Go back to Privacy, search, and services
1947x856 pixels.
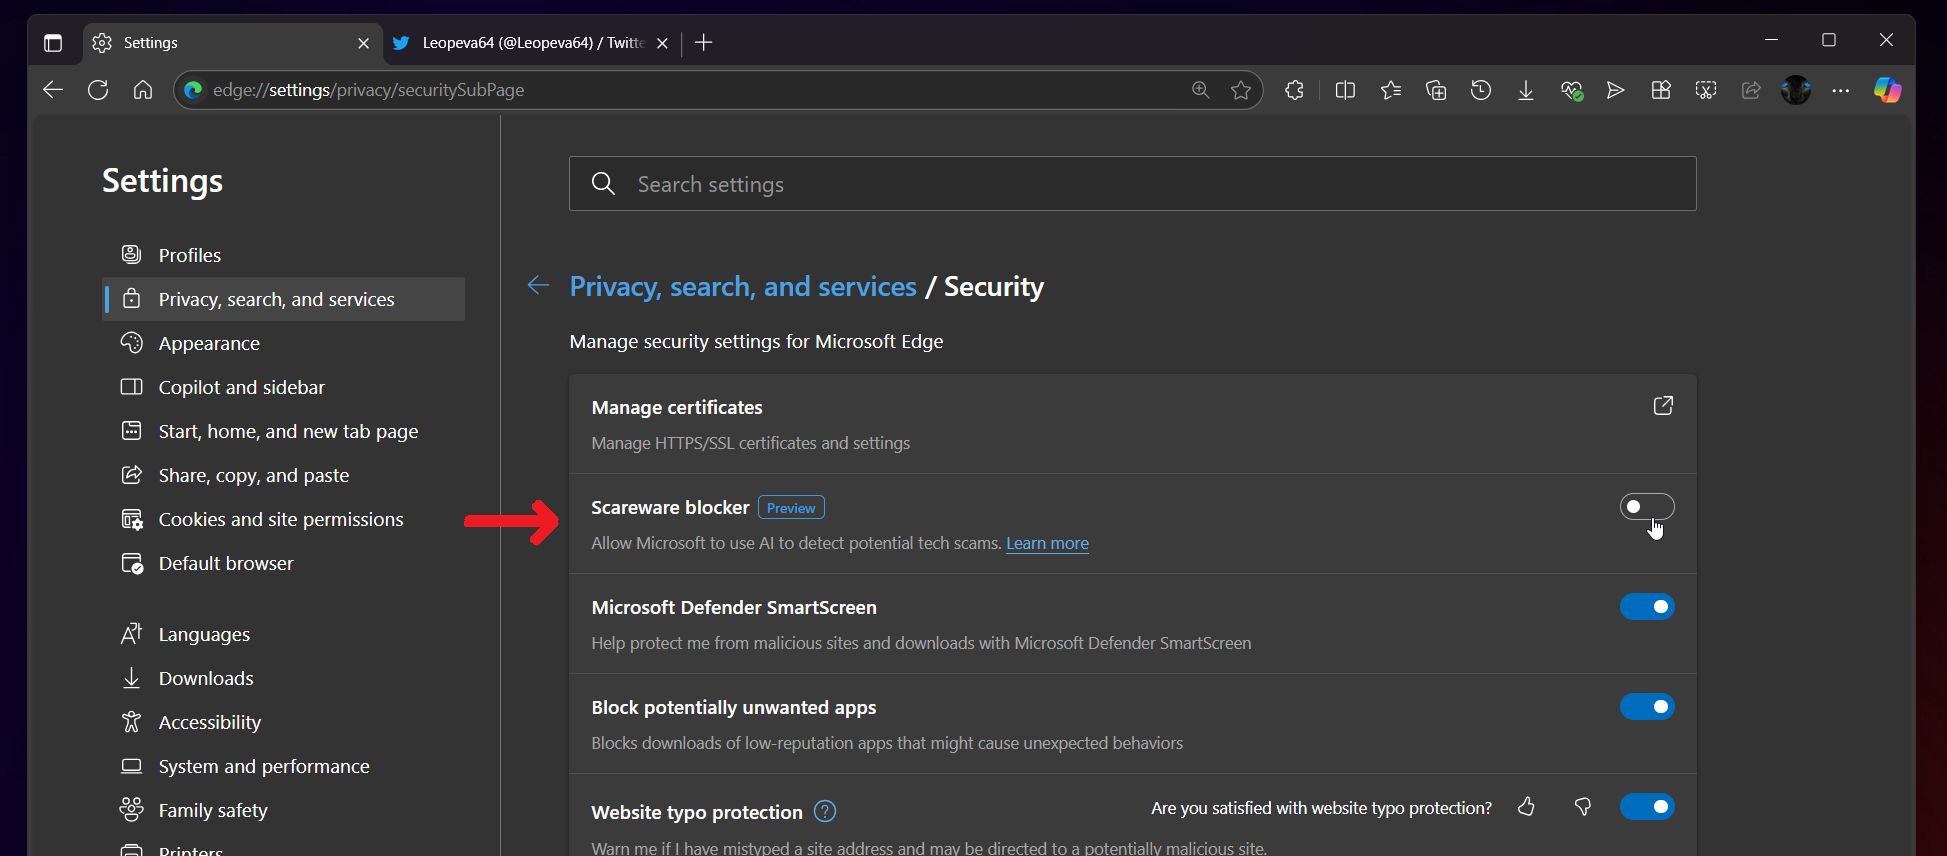[x=538, y=286]
